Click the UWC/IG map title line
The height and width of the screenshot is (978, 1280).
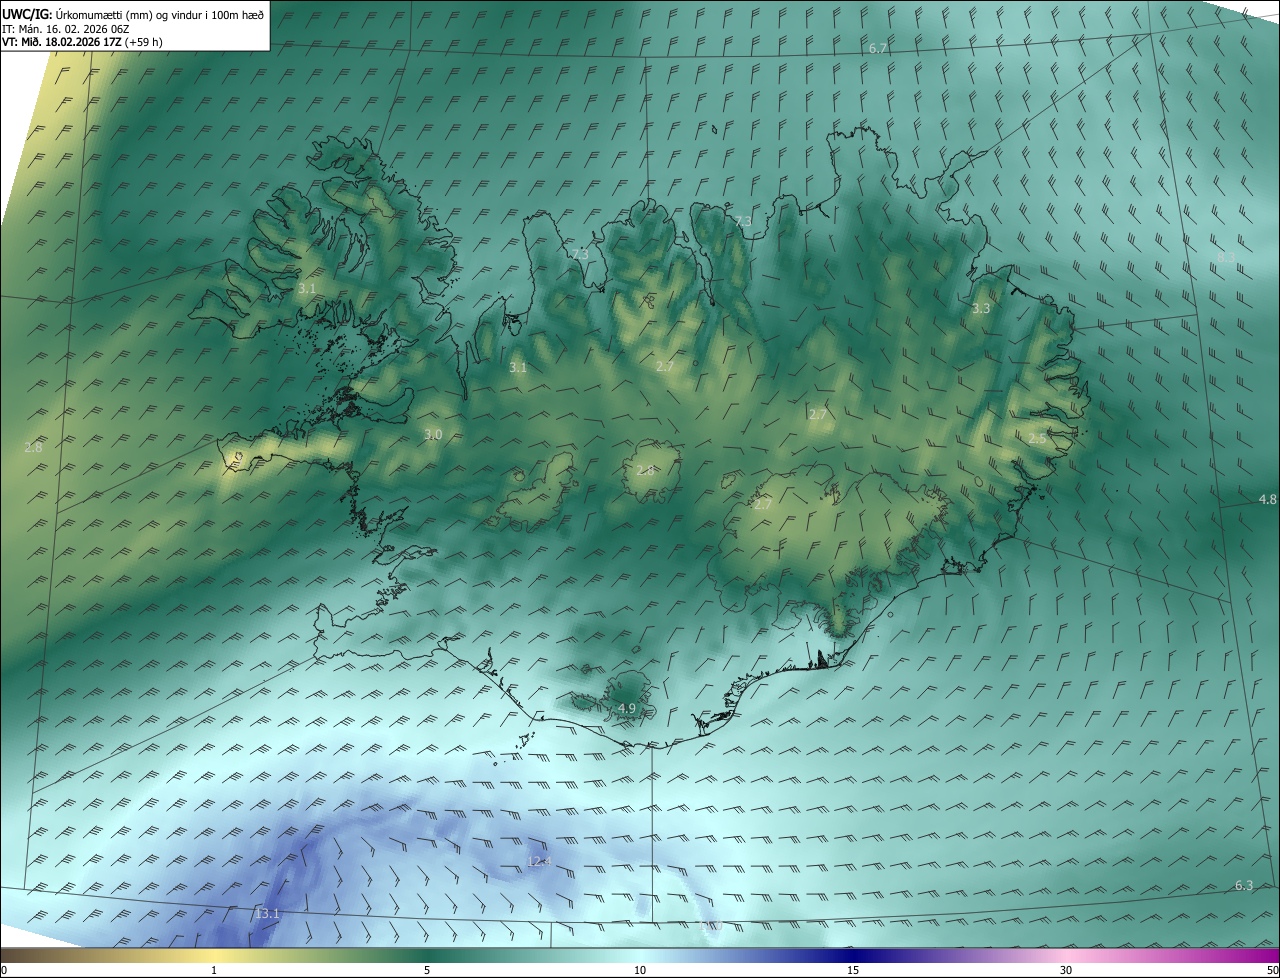point(133,14)
